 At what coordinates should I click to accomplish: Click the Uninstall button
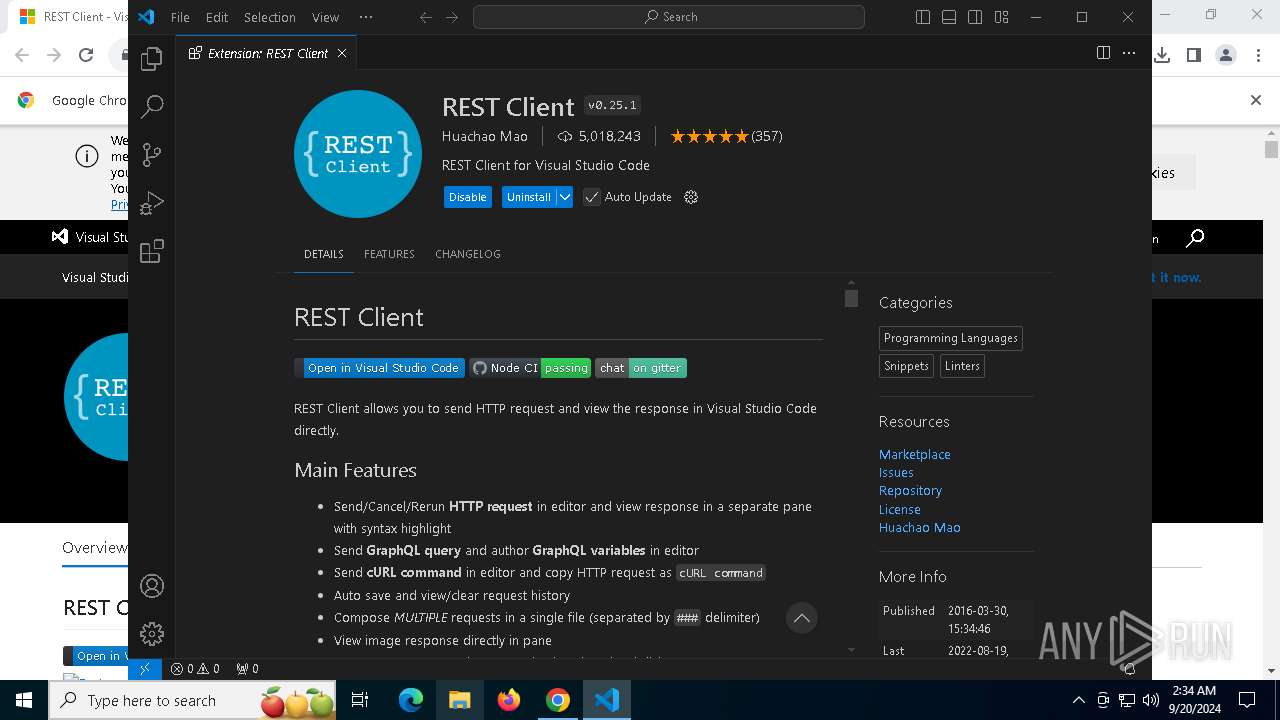[529, 197]
